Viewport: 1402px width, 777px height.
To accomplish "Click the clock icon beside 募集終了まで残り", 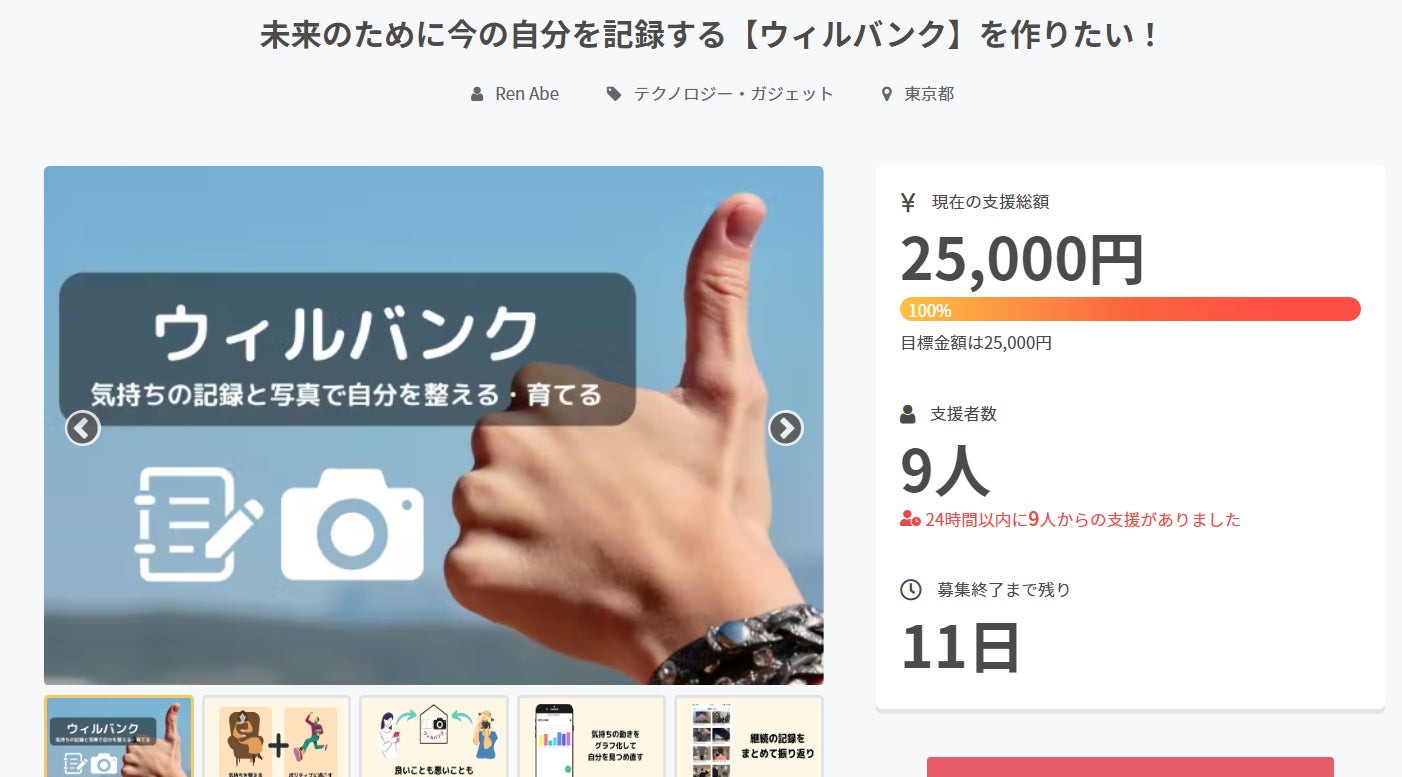I will click(910, 590).
